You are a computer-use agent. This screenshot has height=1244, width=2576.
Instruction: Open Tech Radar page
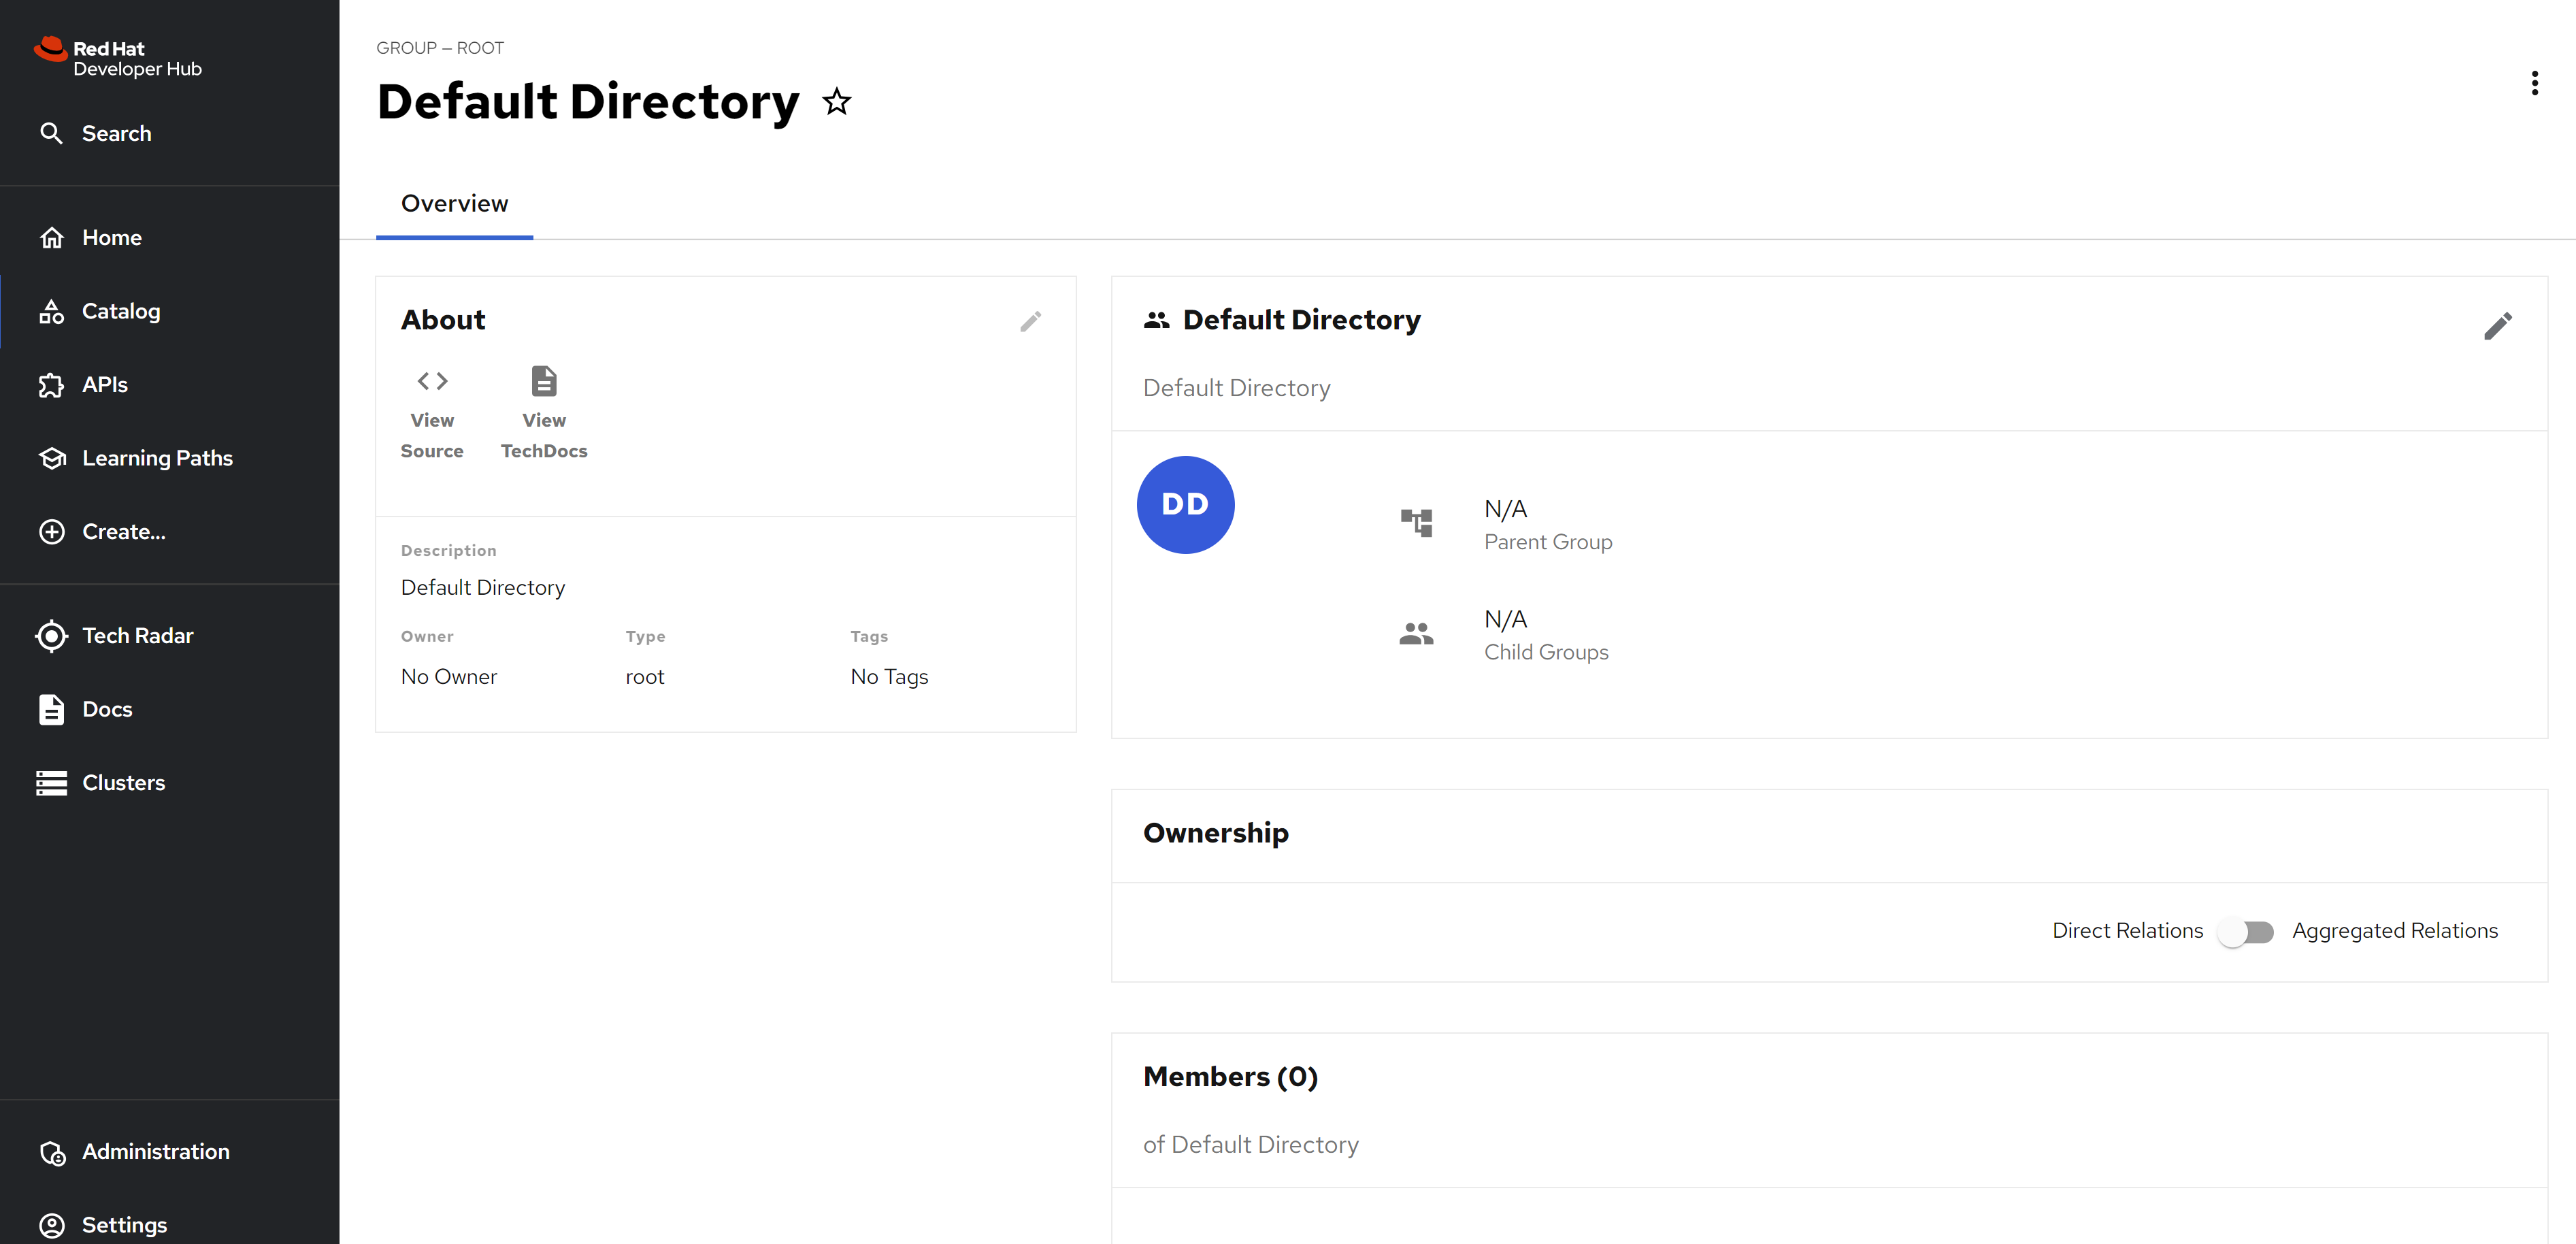point(137,636)
